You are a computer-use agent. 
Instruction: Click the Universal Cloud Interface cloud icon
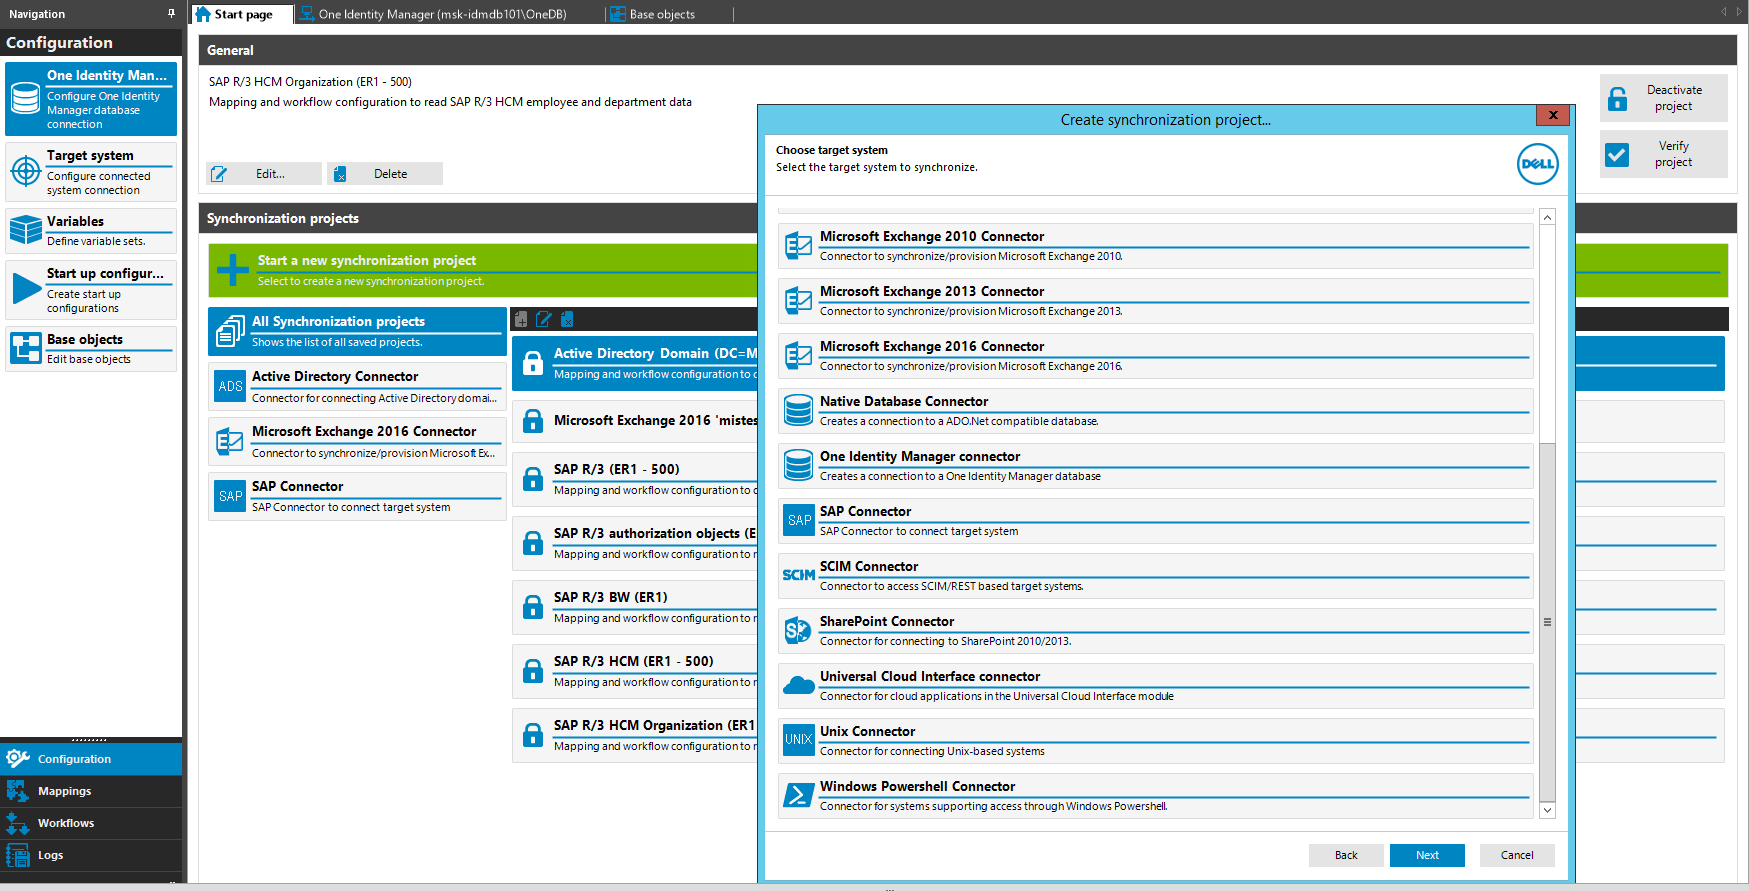798,685
